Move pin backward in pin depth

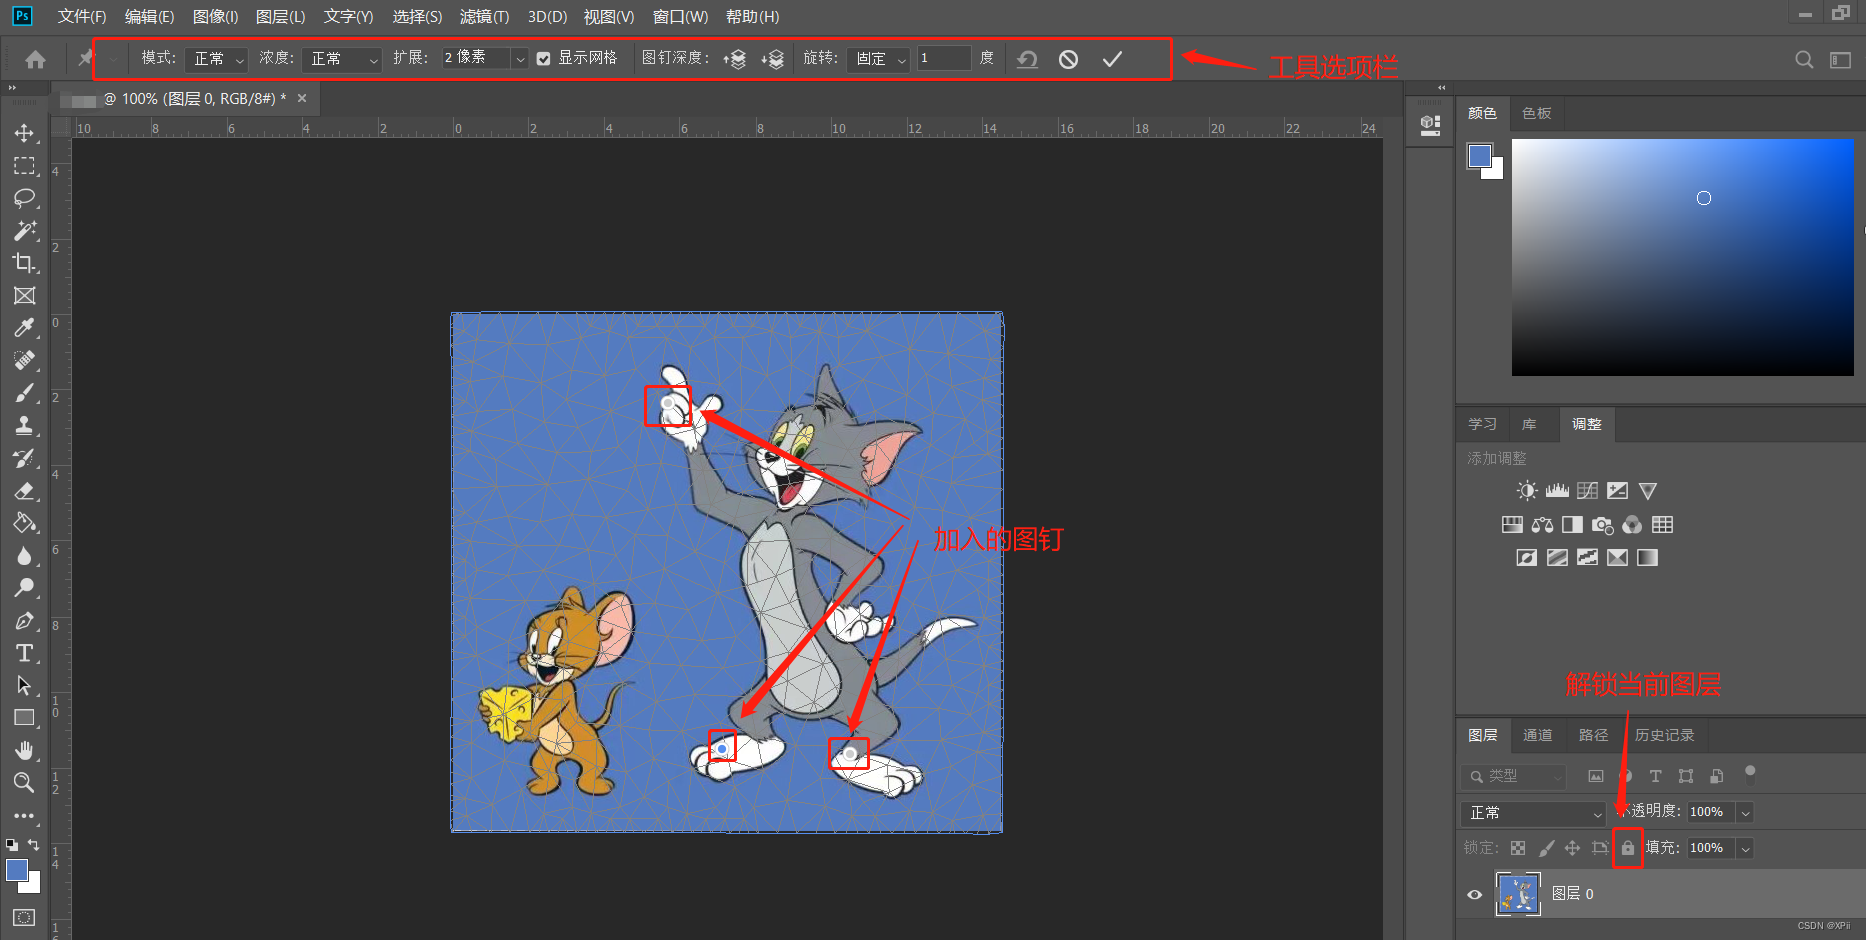(x=772, y=59)
